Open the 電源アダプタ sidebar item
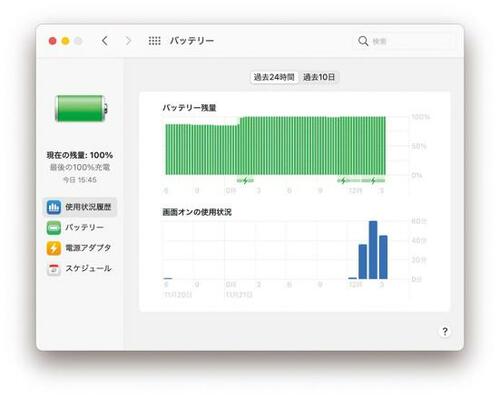 pyautogui.click(x=80, y=248)
